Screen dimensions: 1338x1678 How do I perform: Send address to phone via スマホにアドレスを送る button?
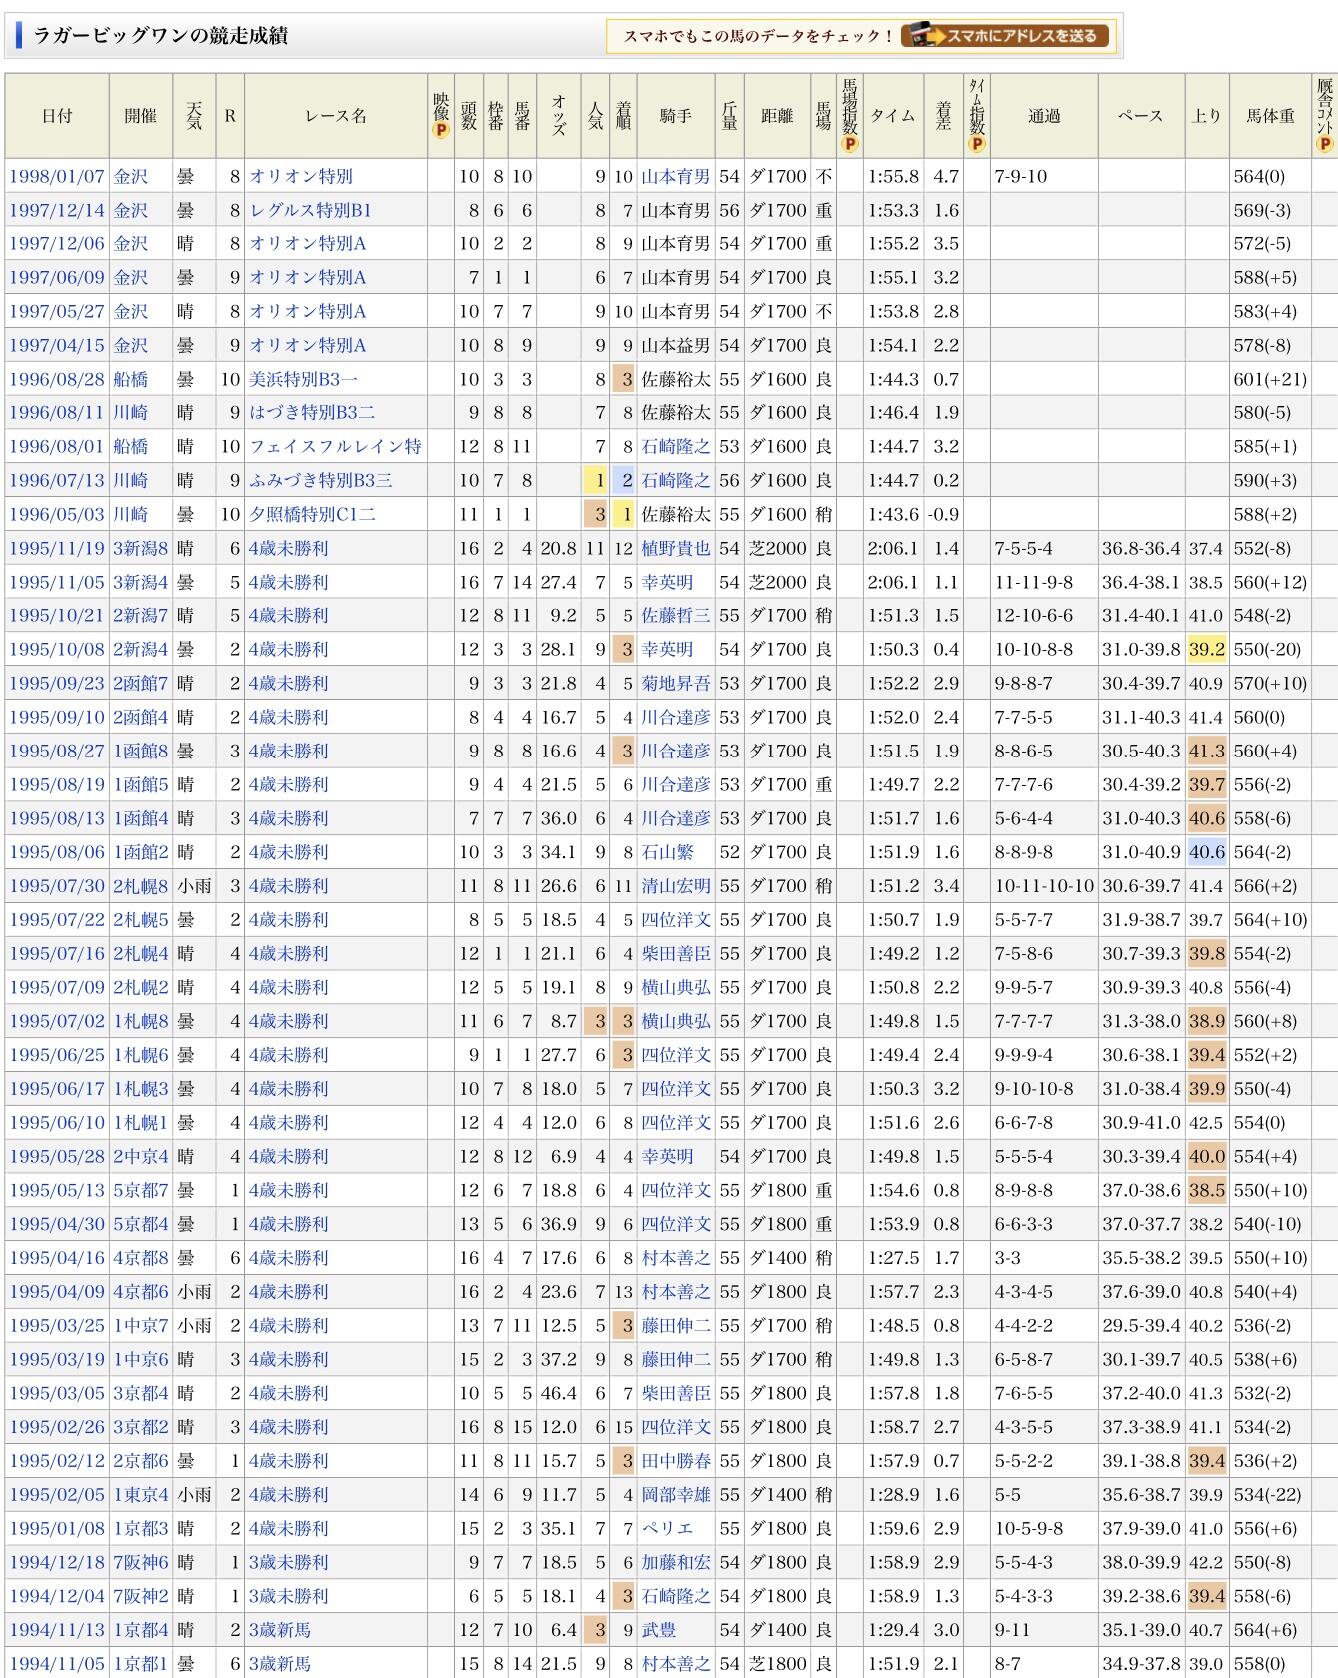[x=1005, y=36]
